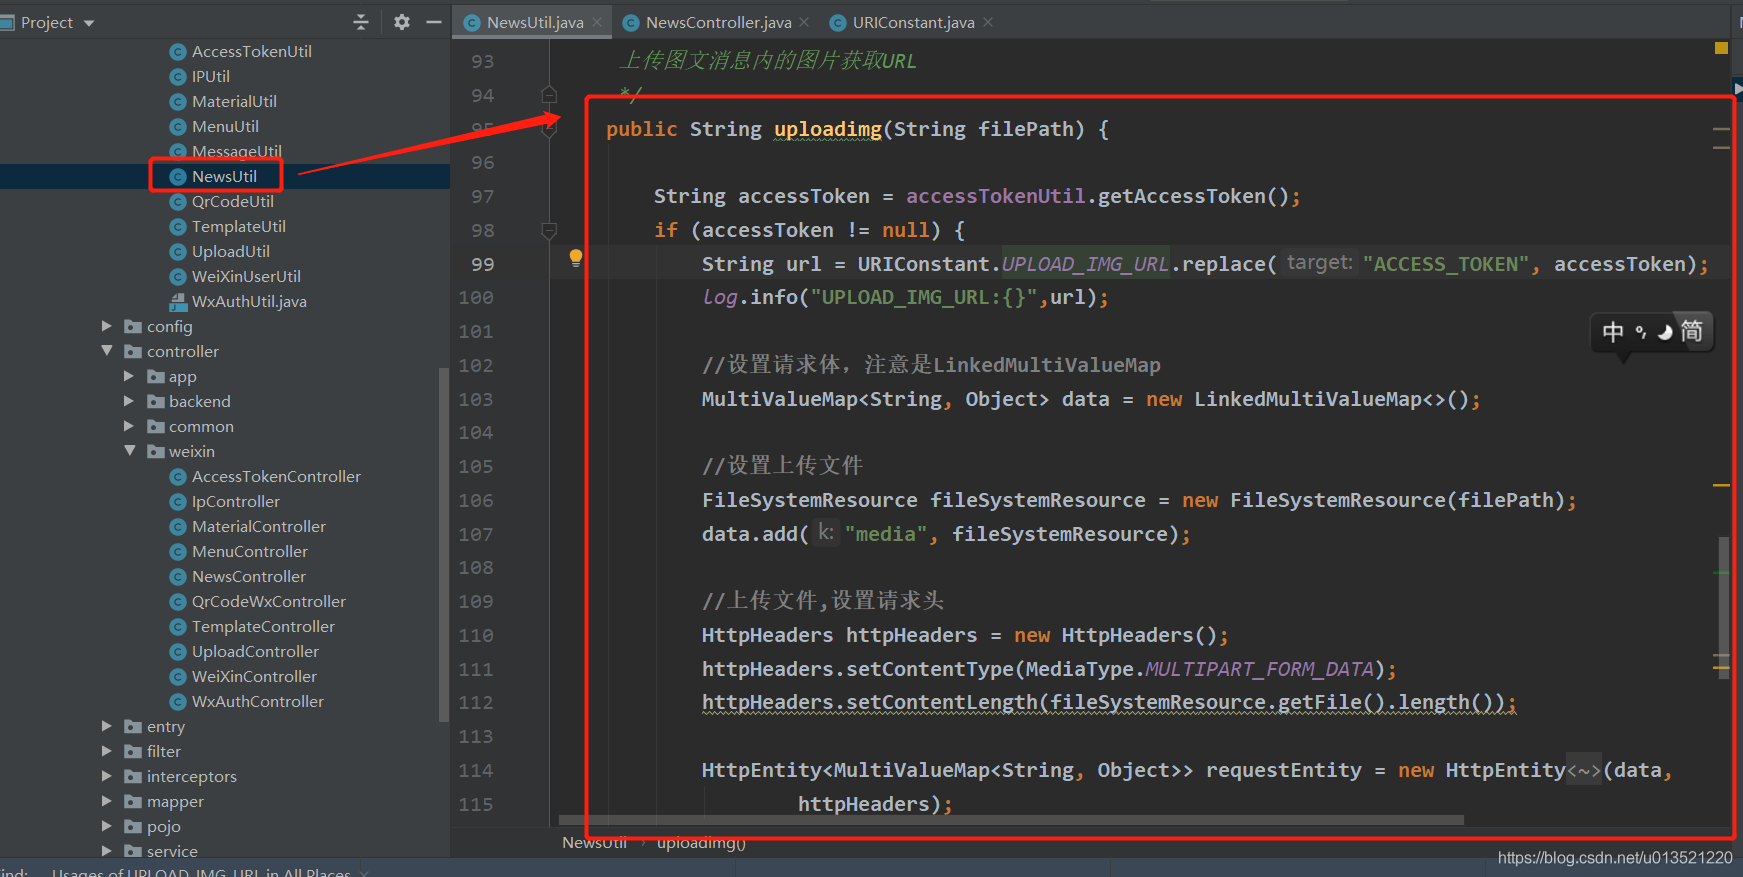Toggle IME punctuation mode icon
This screenshot has width=1743, height=877.
[1641, 332]
